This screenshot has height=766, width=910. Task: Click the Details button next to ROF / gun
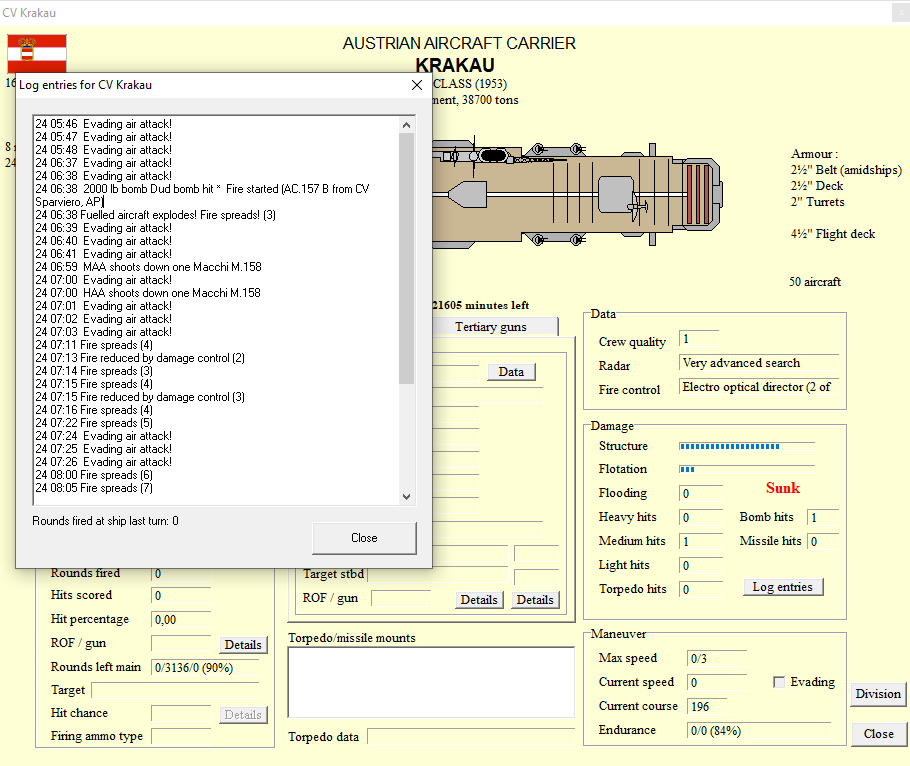pyautogui.click(x=243, y=645)
